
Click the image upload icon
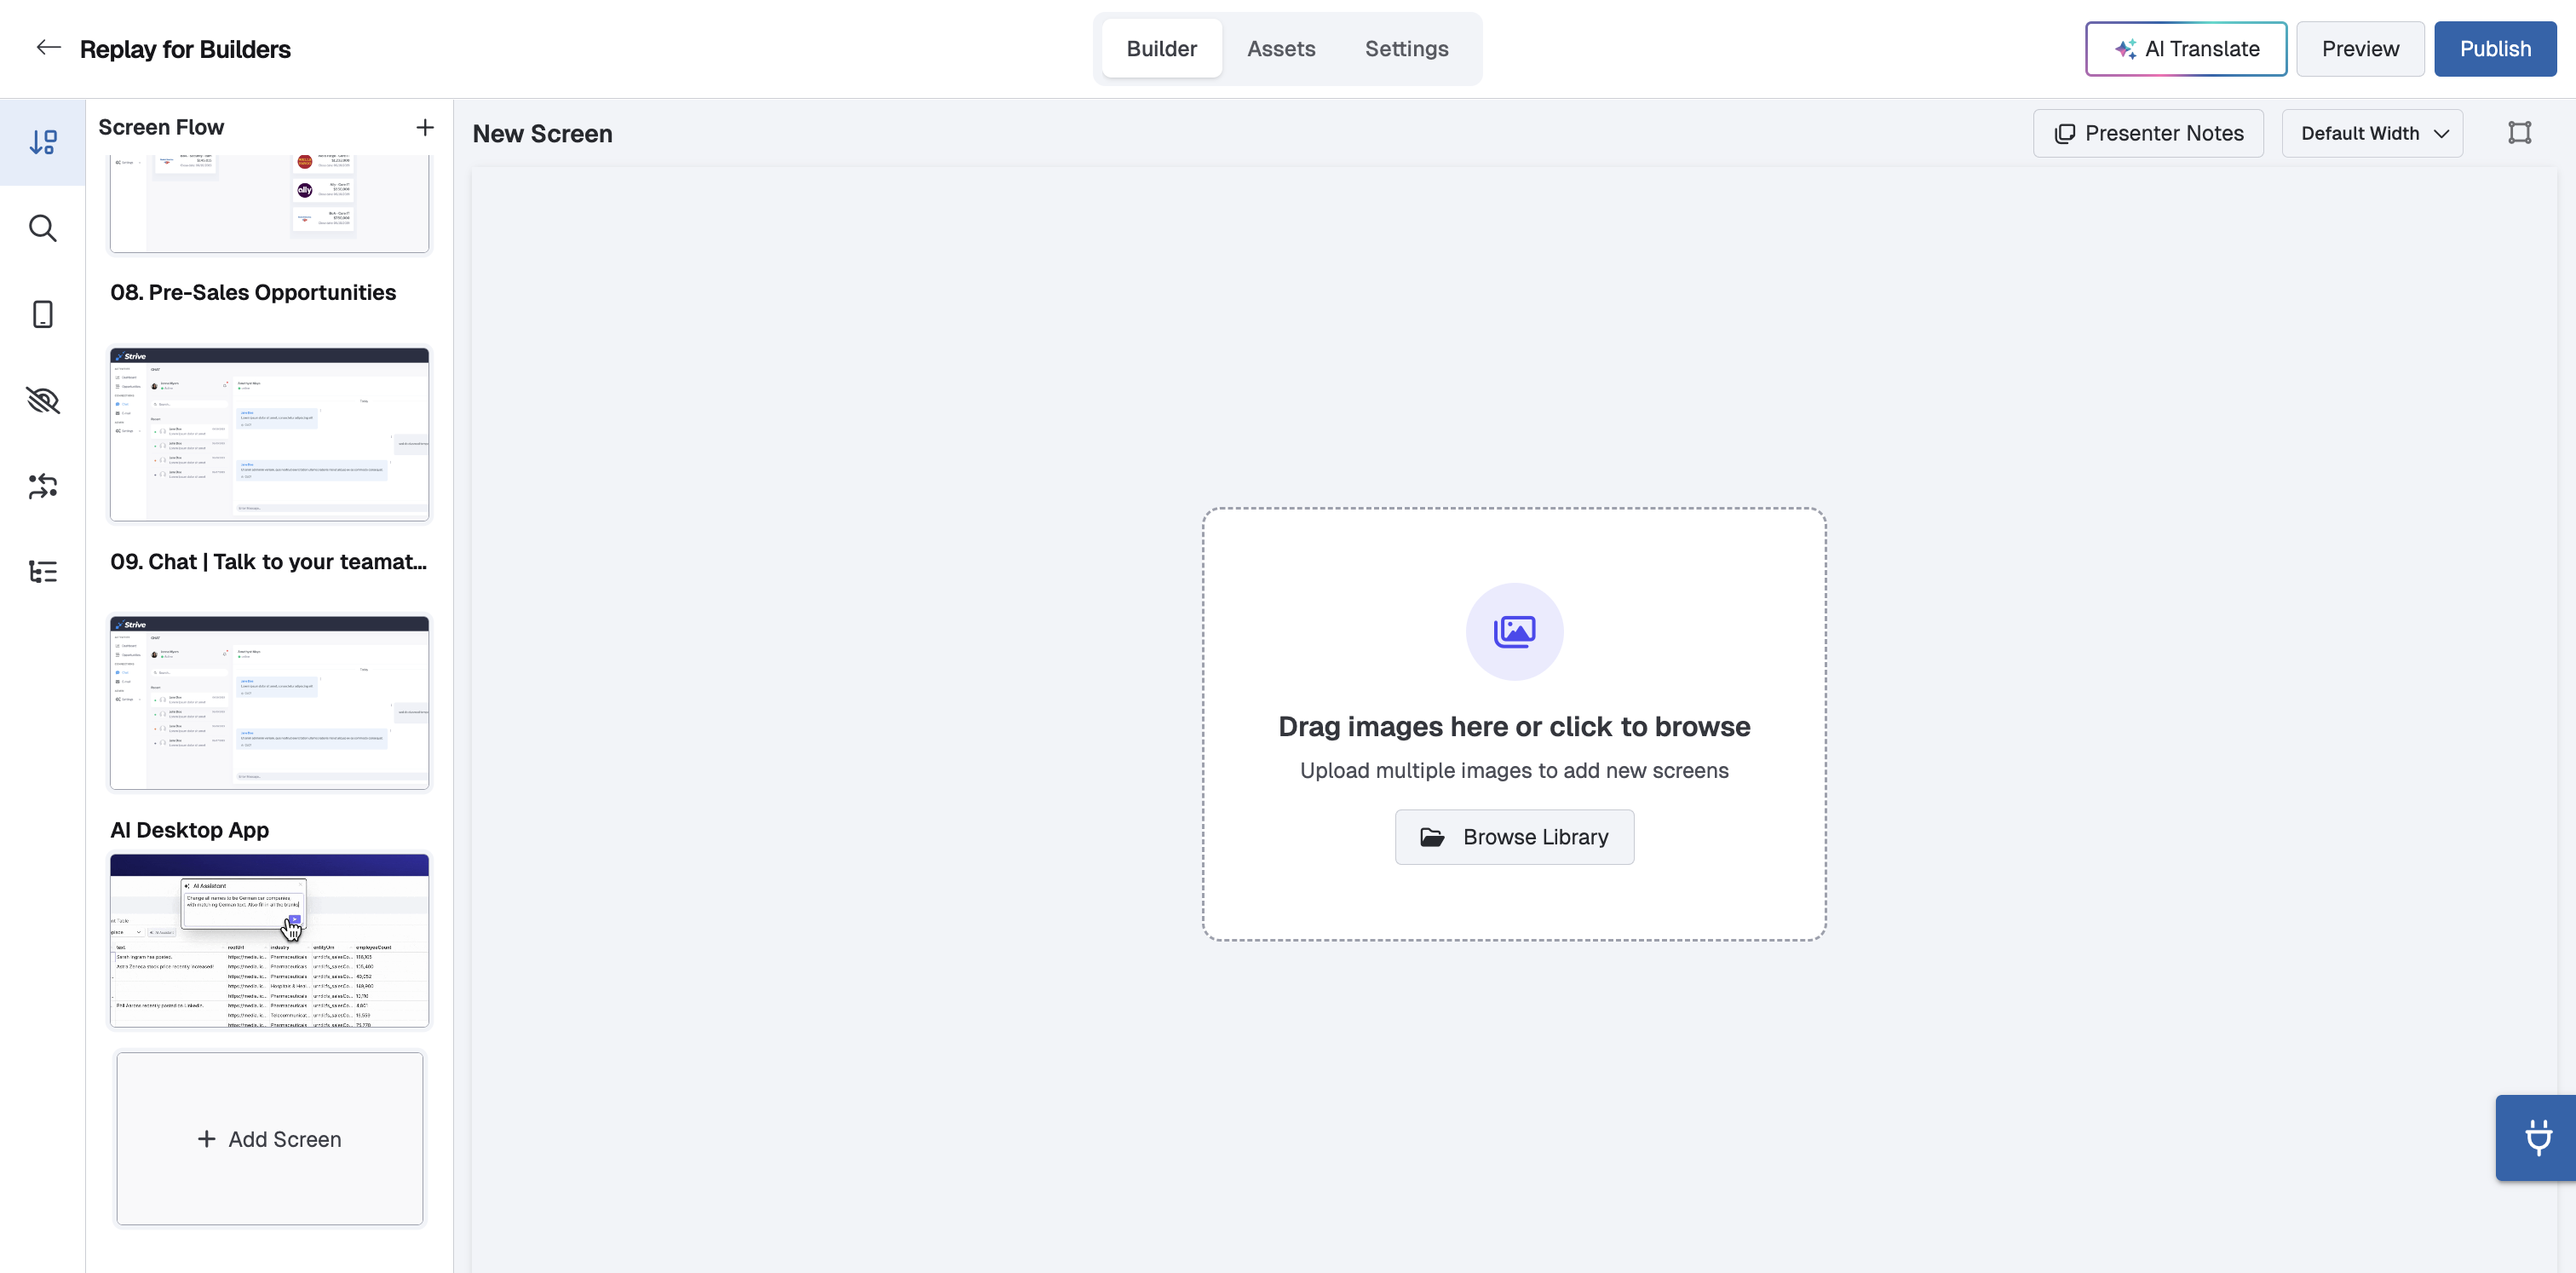1514,631
